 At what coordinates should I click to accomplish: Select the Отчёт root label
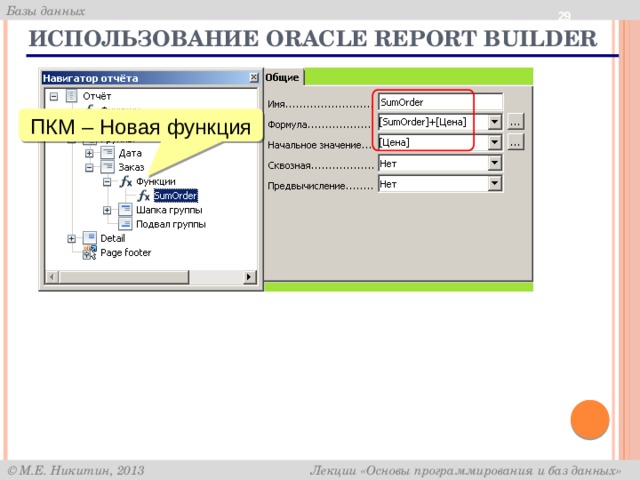point(97,96)
